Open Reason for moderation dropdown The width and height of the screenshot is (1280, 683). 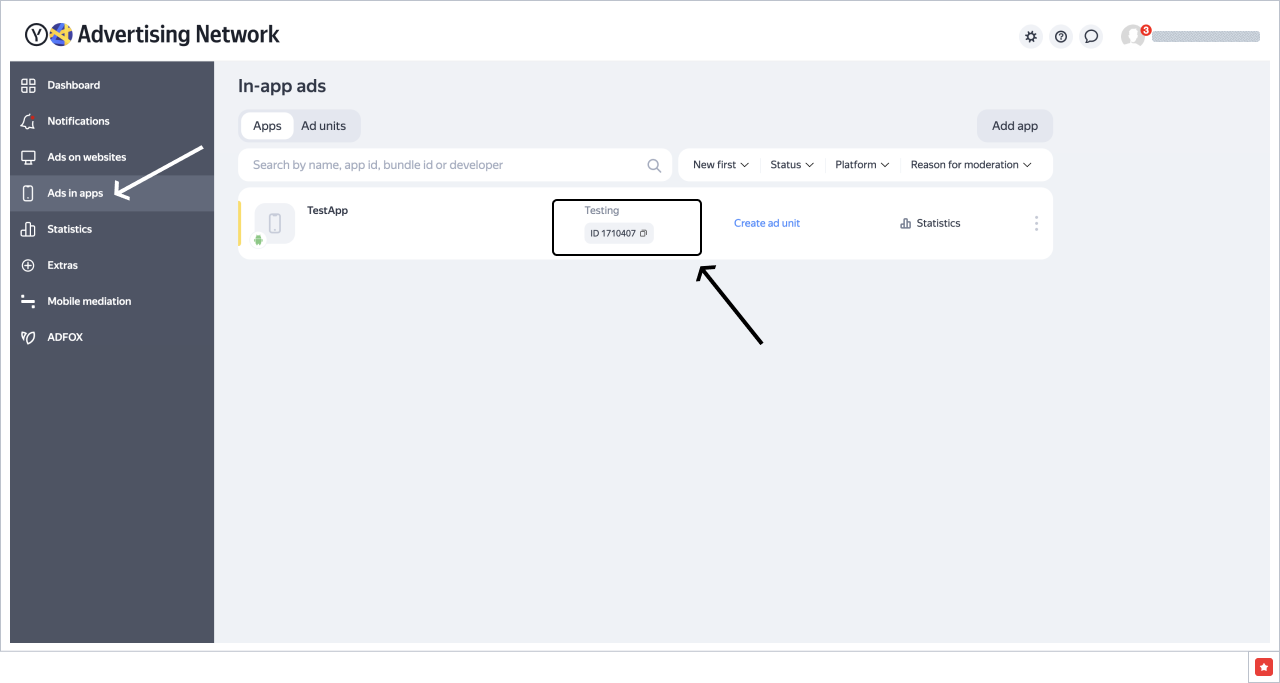pyautogui.click(x=970, y=165)
